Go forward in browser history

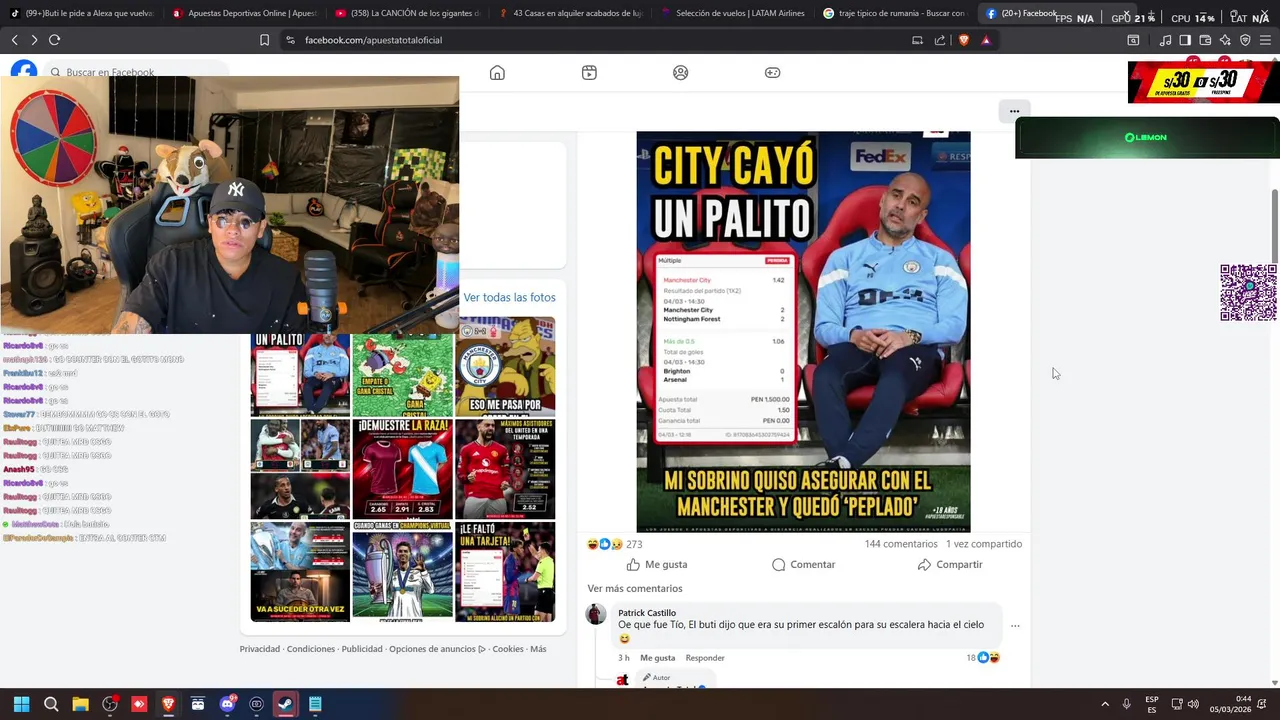pos(34,40)
